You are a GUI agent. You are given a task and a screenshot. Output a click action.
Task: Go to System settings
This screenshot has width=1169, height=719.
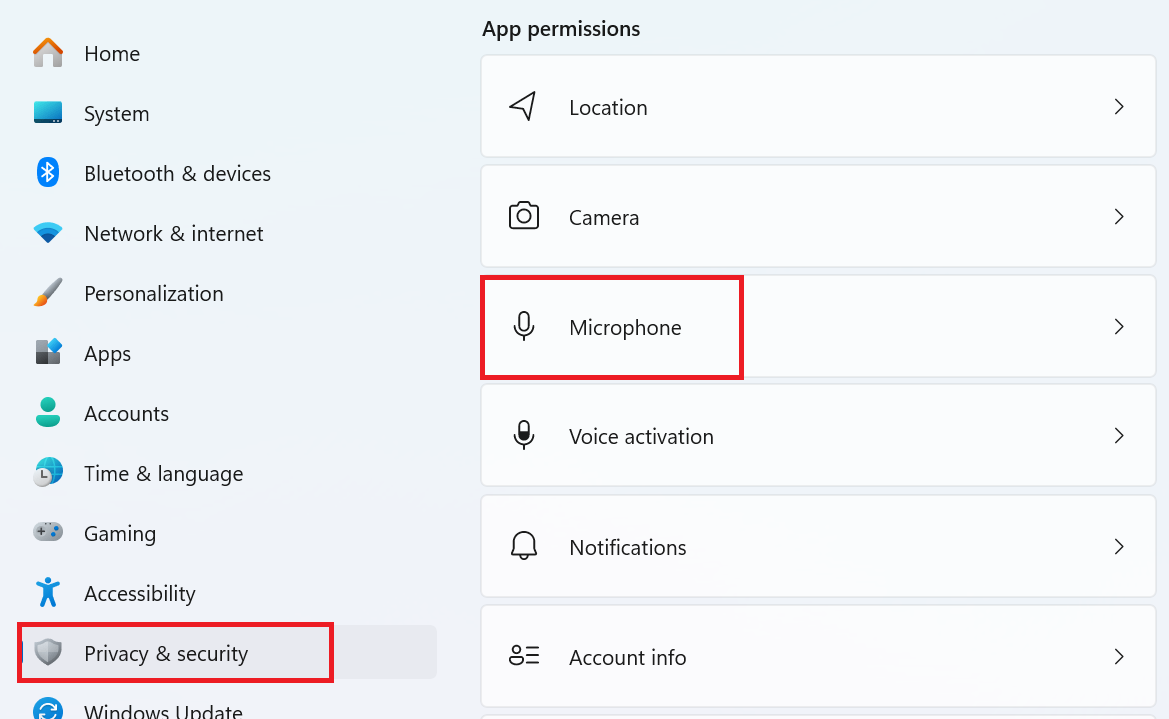pos(116,113)
